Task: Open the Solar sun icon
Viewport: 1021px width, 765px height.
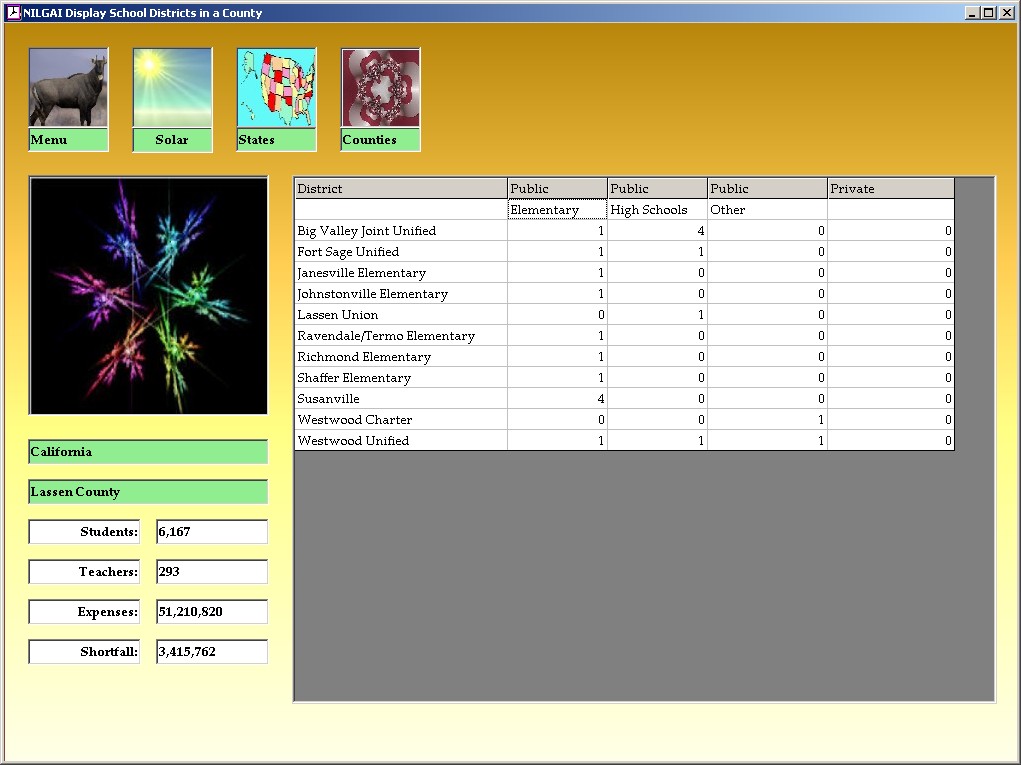Action: point(172,88)
